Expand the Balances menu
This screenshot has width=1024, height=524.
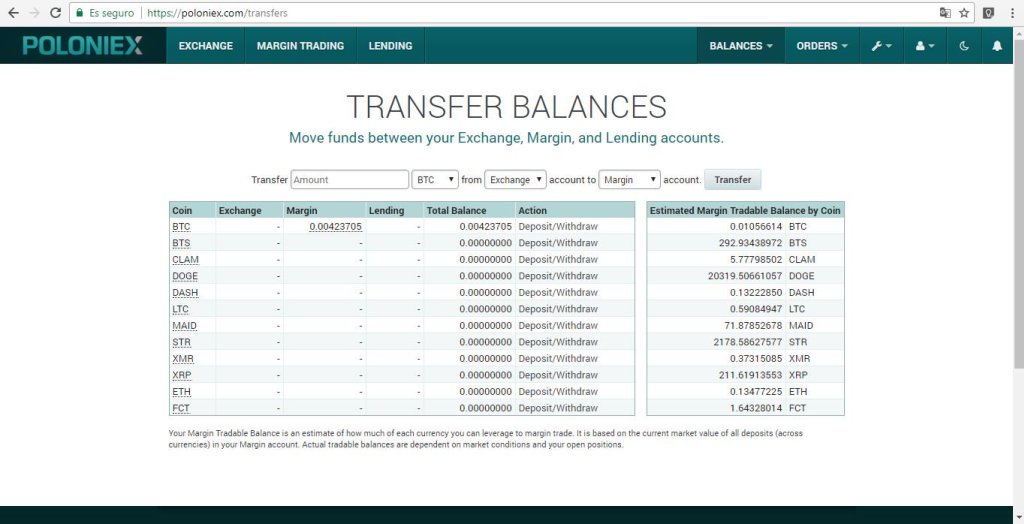coord(741,46)
